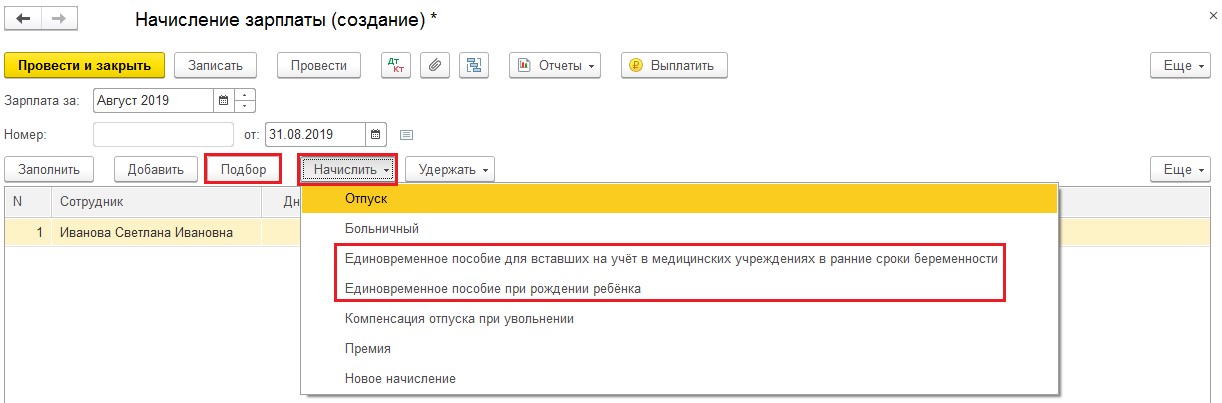The height and width of the screenshot is (403, 1222).
Task: Click the Номер input field
Action: (x=163, y=134)
